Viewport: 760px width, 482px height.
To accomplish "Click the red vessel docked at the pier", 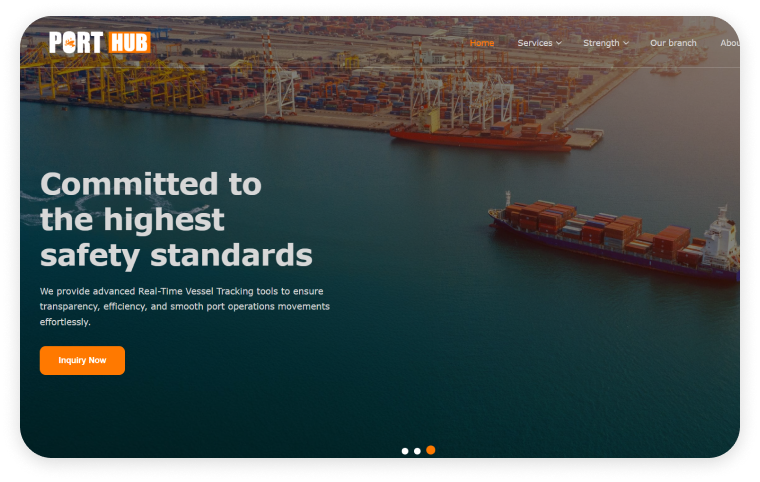I will tap(480, 137).
